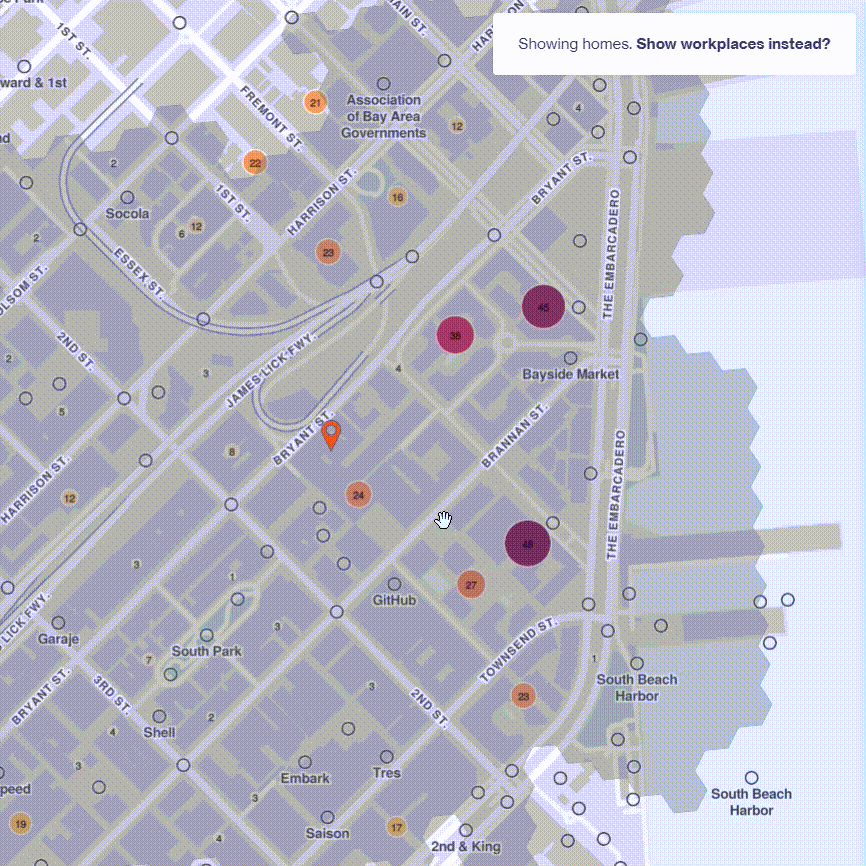Select the red cluster labeled 38
This screenshot has height=866, width=866.
[455, 335]
